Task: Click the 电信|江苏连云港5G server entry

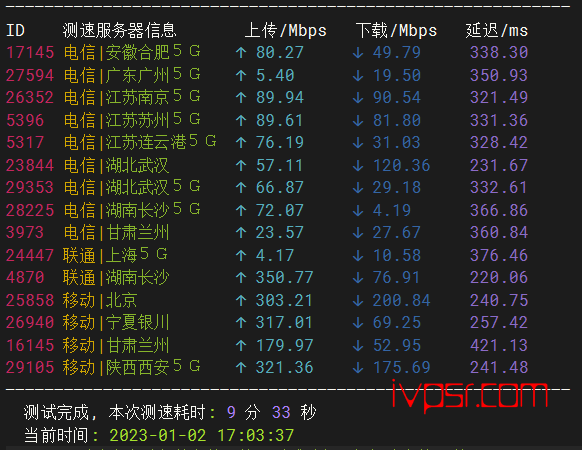Action: point(140,143)
